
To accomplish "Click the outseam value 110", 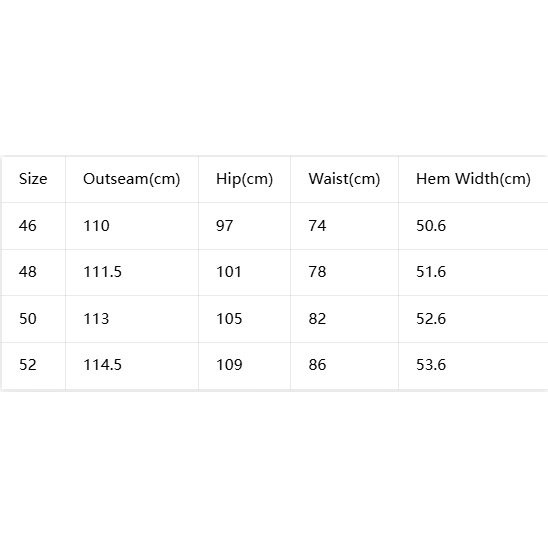I will (96, 226).
